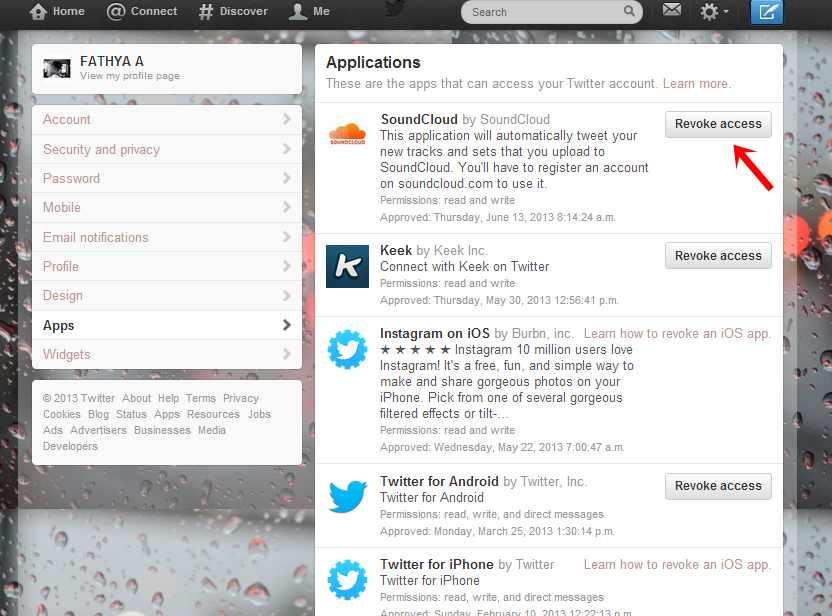Click Learn more link under Applications
This screenshot has width=832, height=616.
pos(697,84)
